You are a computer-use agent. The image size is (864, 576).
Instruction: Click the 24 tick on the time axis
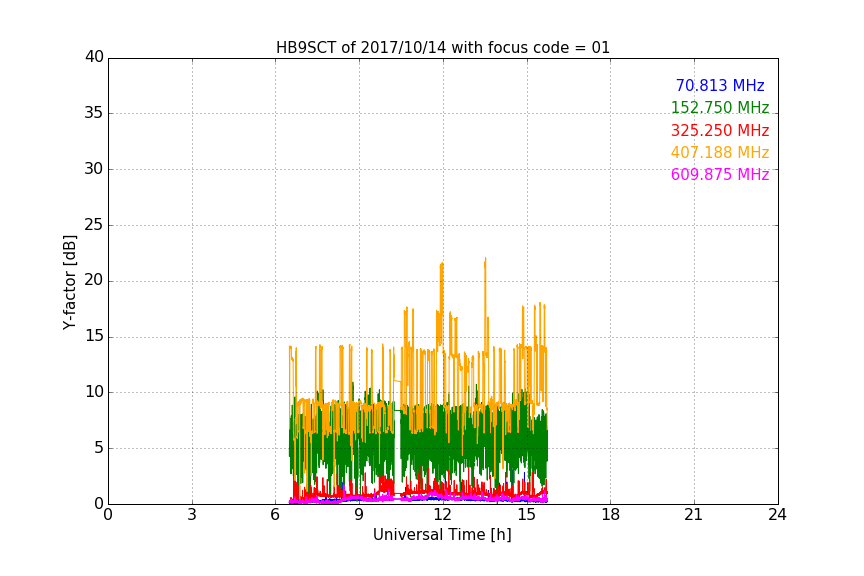click(x=777, y=515)
